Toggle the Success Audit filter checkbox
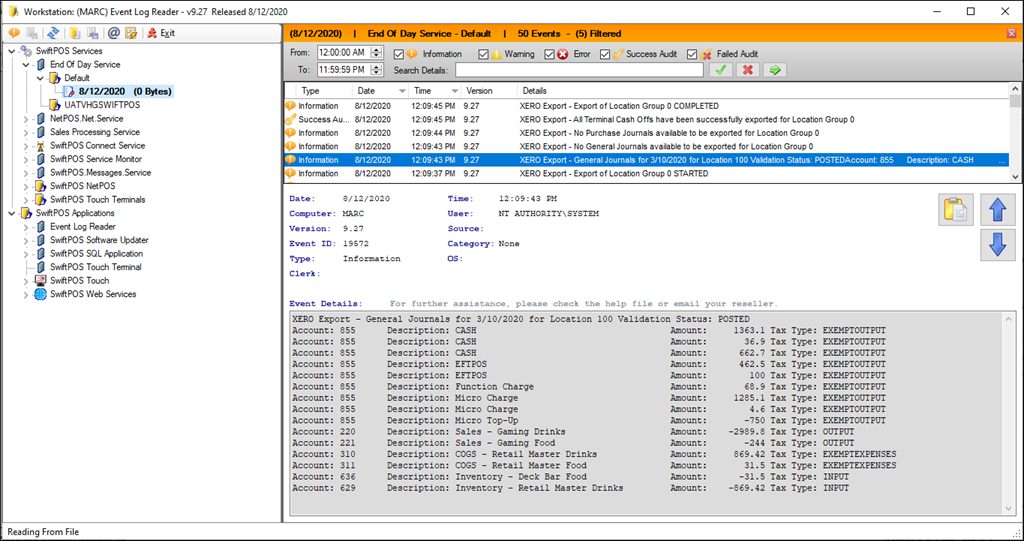The height and width of the screenshot is (541, 1024). click(x=605, y=54)
